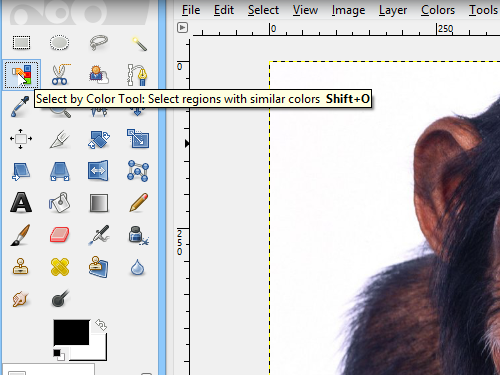Choose the Smudge finger tool
500x375 pixels.
(x=21, y=299)
